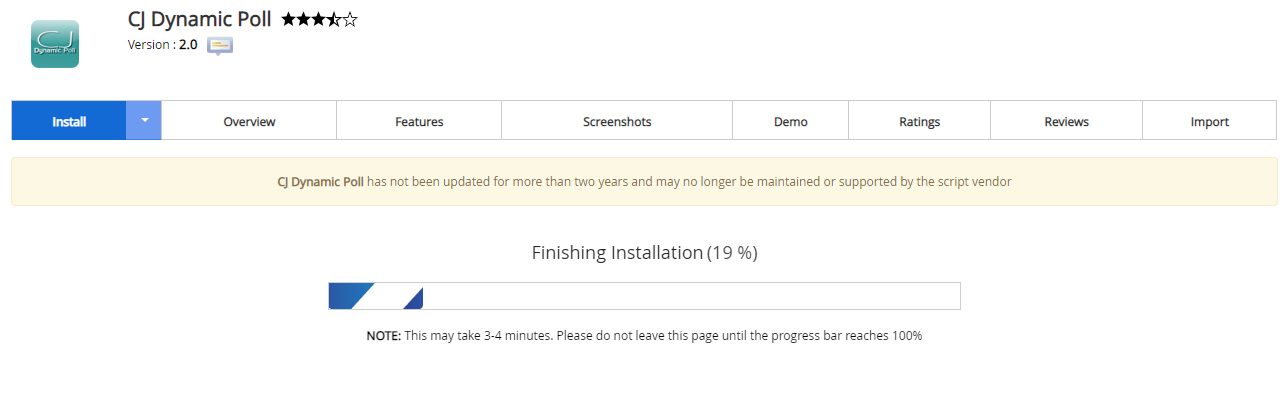Screen dimensions: 1284x402
Task: Switch to the Overview tab
Action: pos(249,121)
